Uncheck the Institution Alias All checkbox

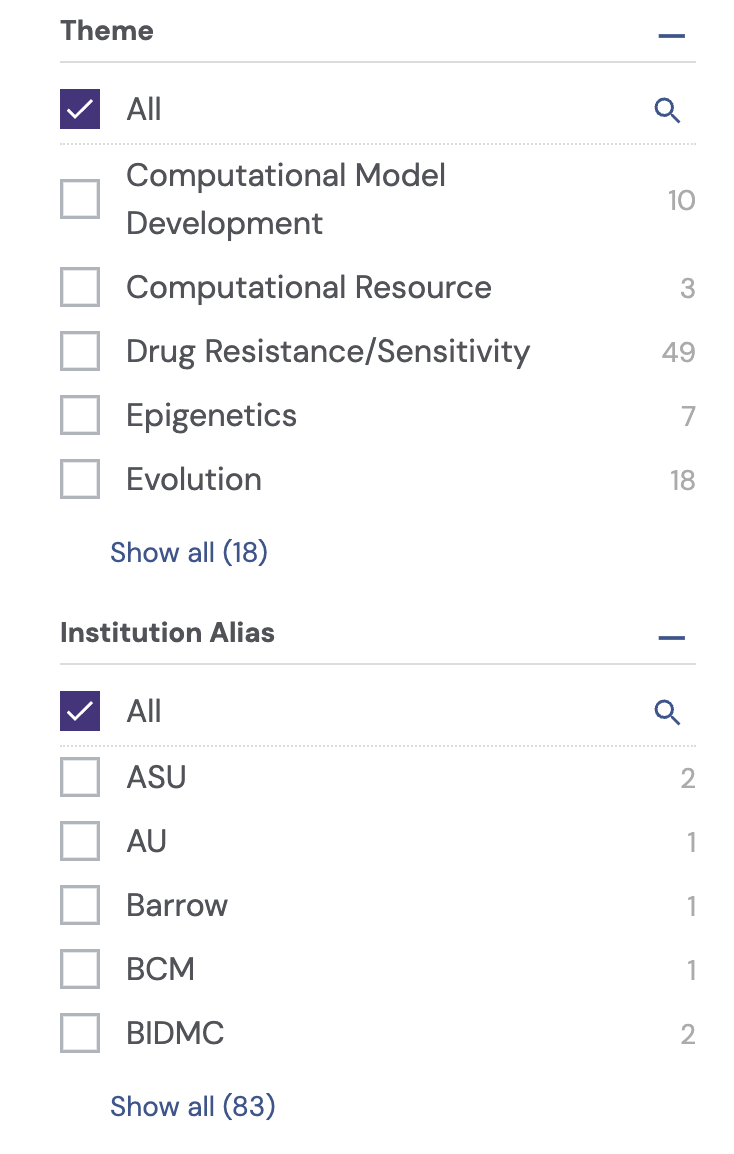pyautogui.click(x=80, y=711)
